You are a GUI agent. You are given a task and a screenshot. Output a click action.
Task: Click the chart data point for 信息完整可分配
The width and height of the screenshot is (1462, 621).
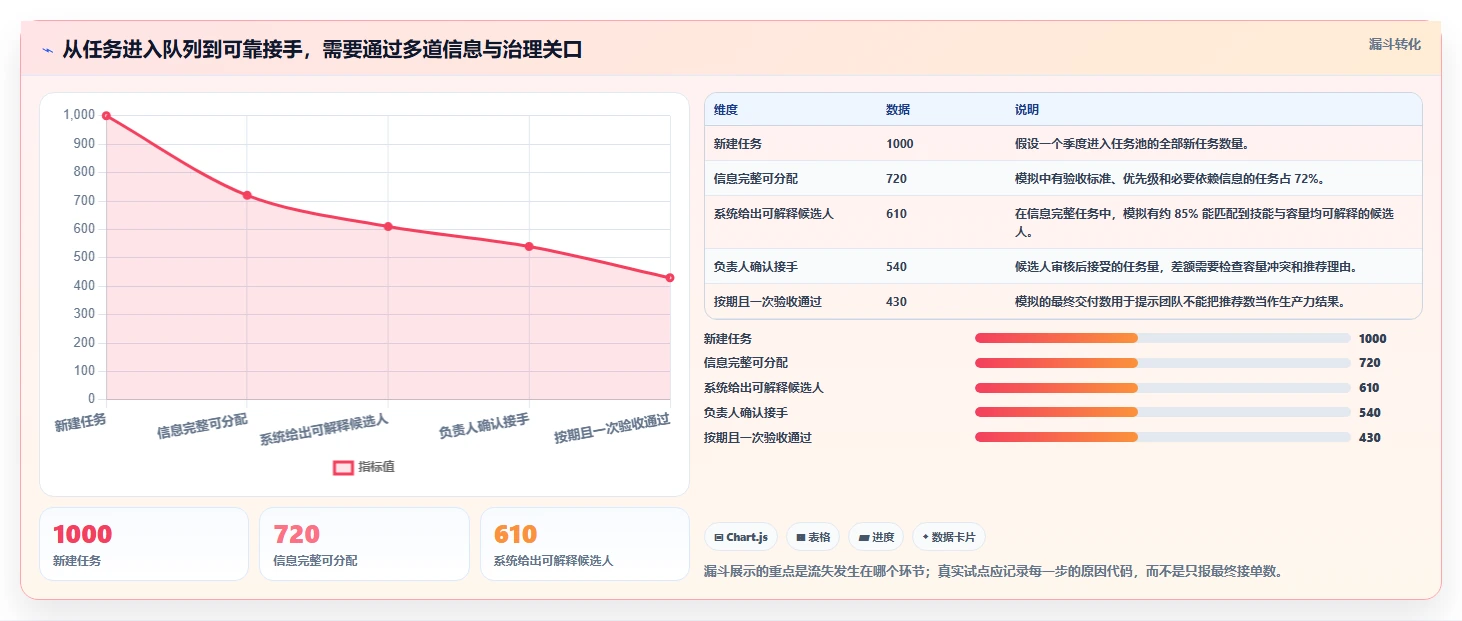click(247, 195)
